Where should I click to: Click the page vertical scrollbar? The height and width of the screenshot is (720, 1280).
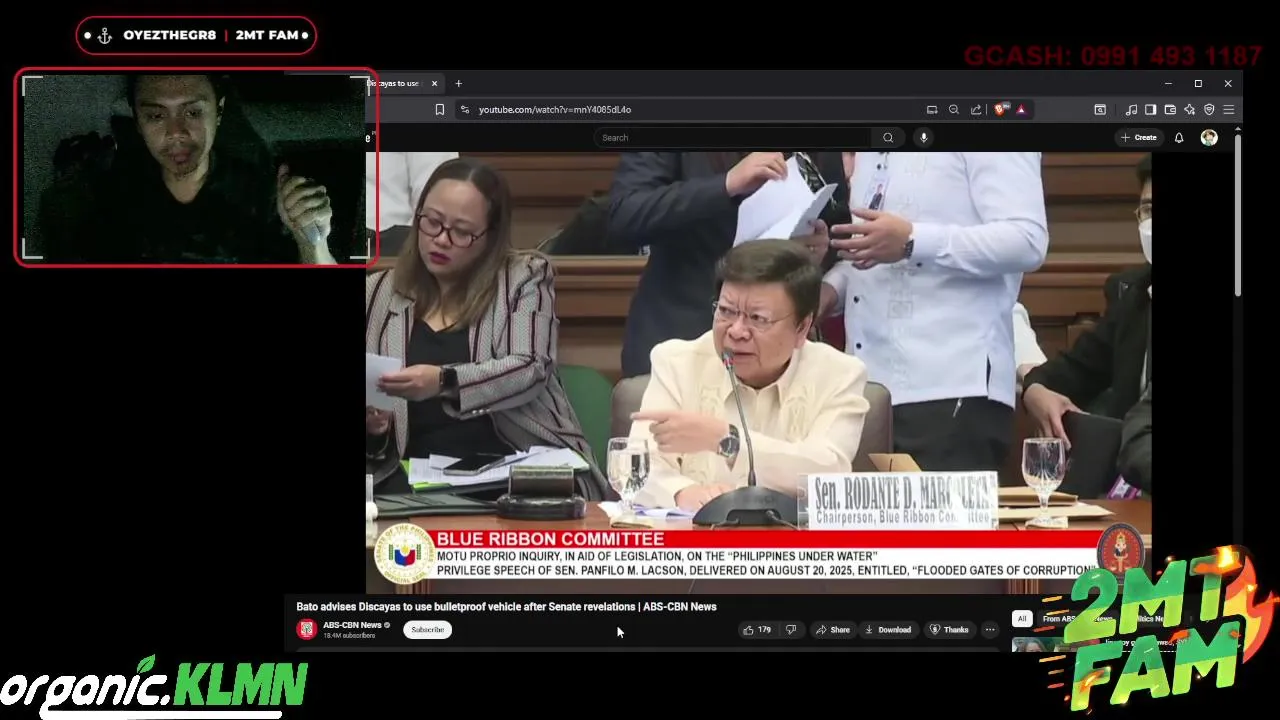(x=1238, y=215)
